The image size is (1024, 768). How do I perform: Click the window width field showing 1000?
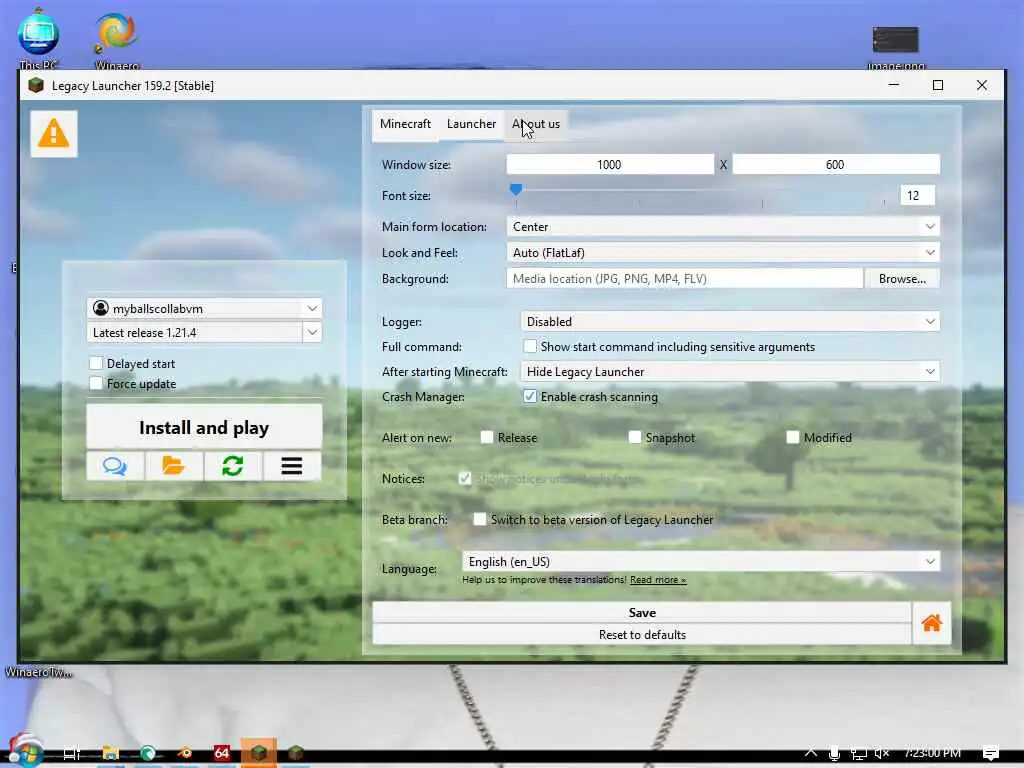[x=610, y=165]
